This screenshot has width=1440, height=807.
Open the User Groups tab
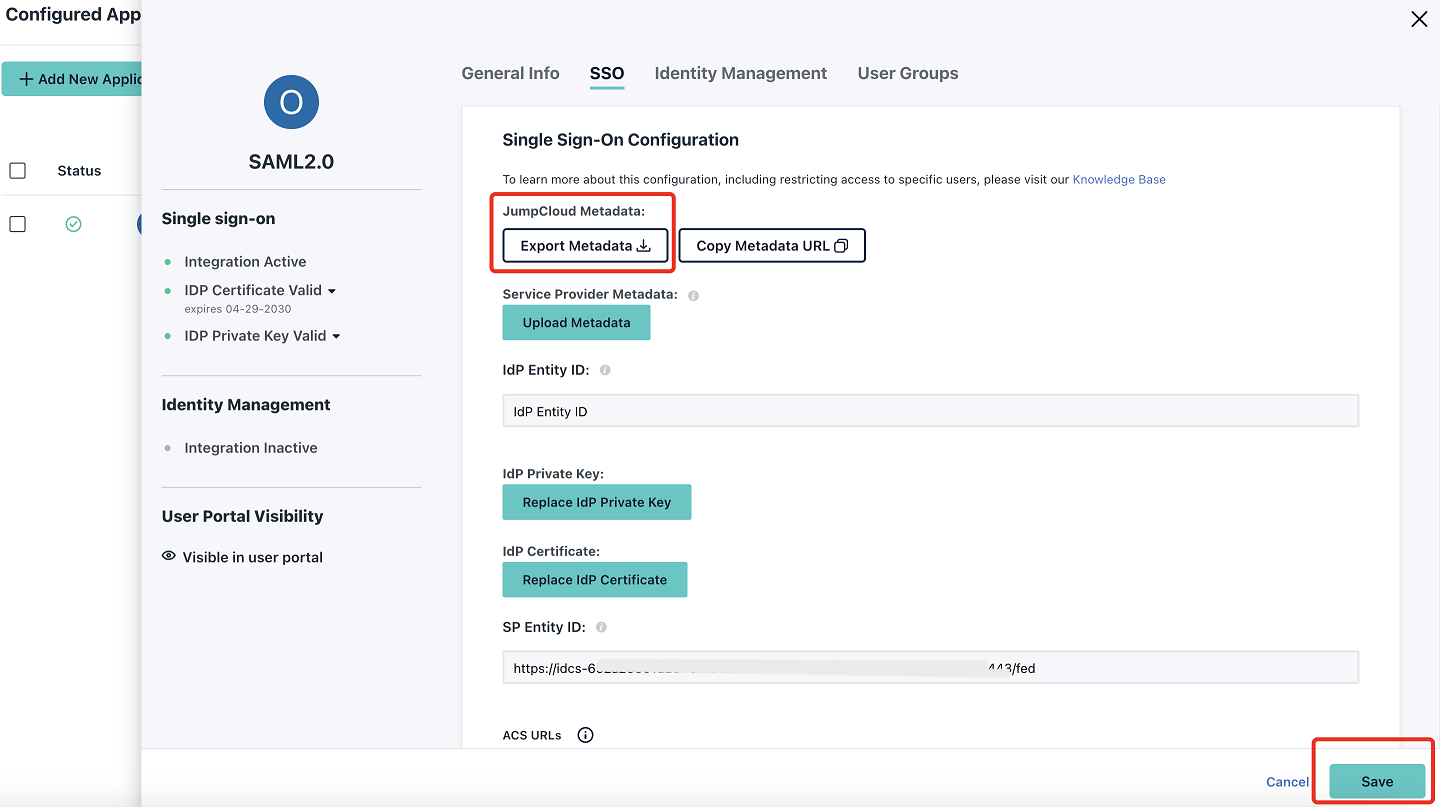(907, 73)
